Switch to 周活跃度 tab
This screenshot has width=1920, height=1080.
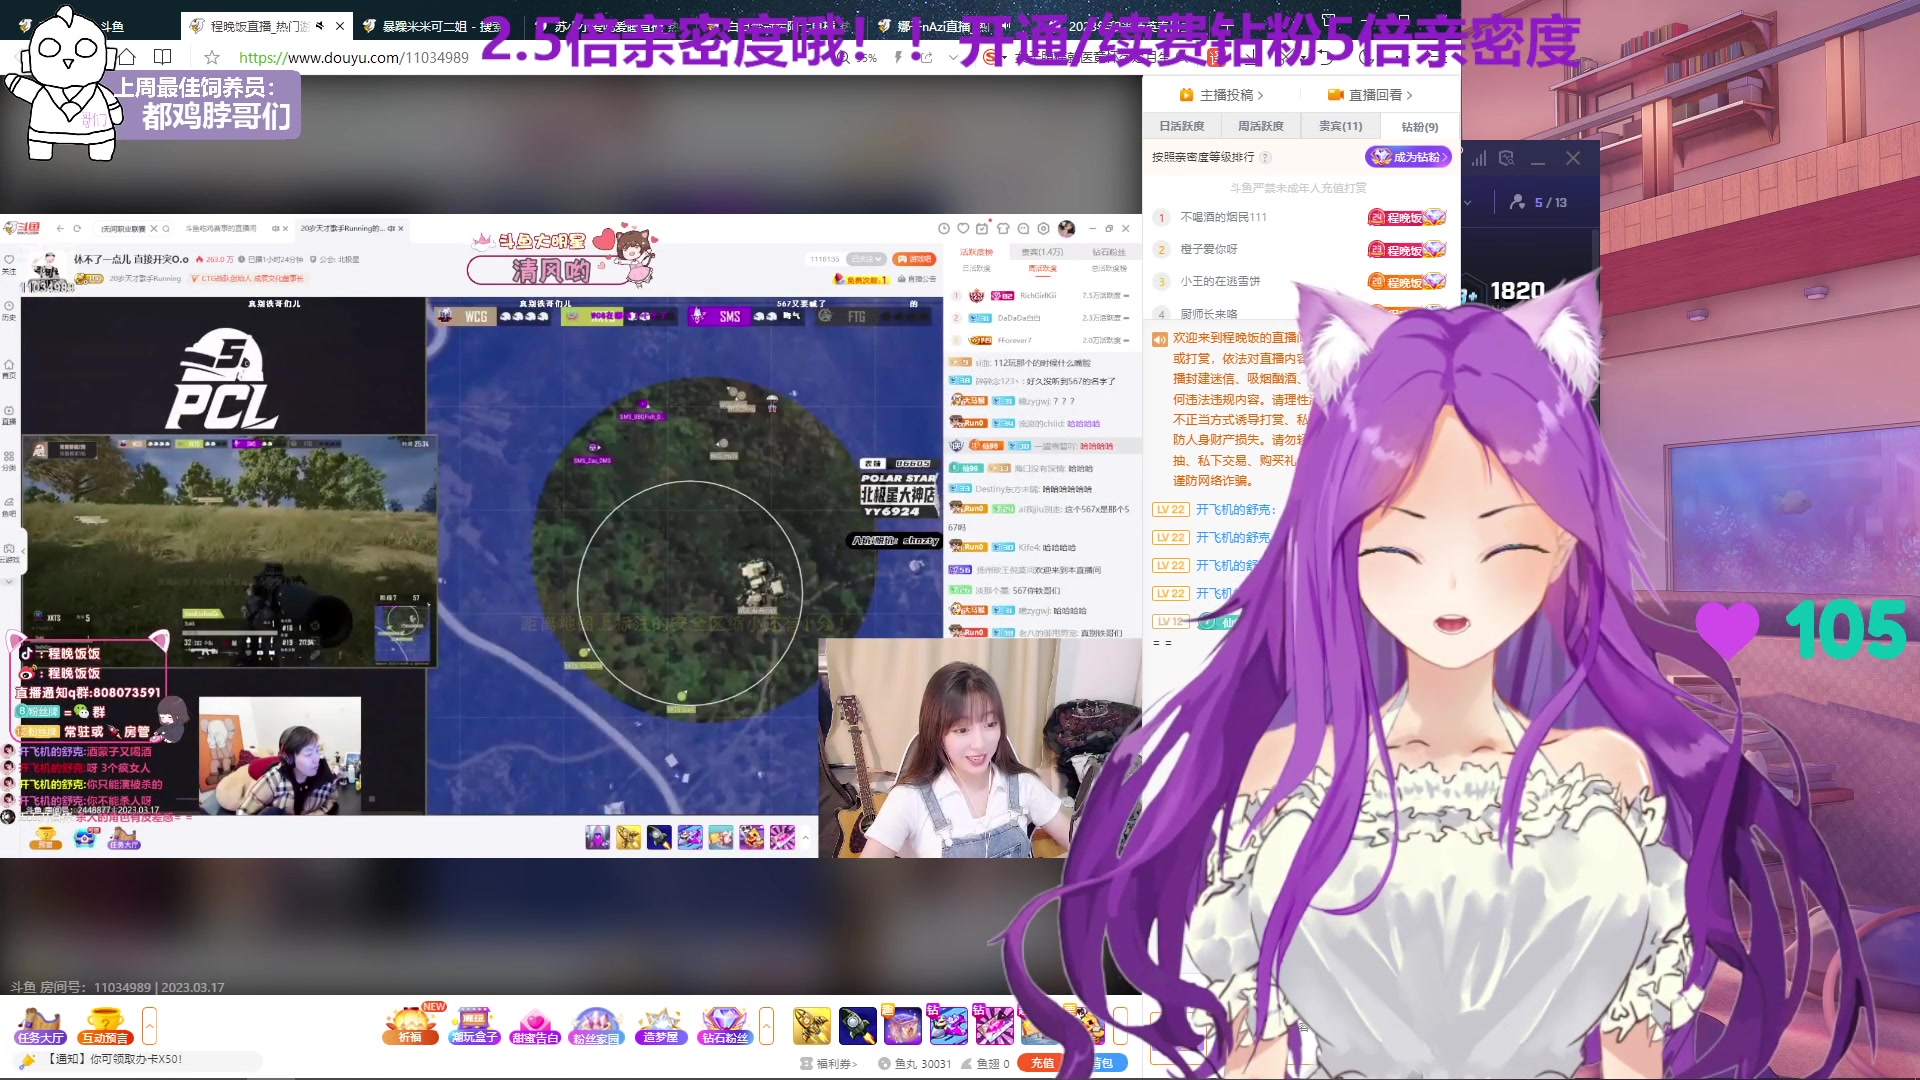[x=1260, y=126]
